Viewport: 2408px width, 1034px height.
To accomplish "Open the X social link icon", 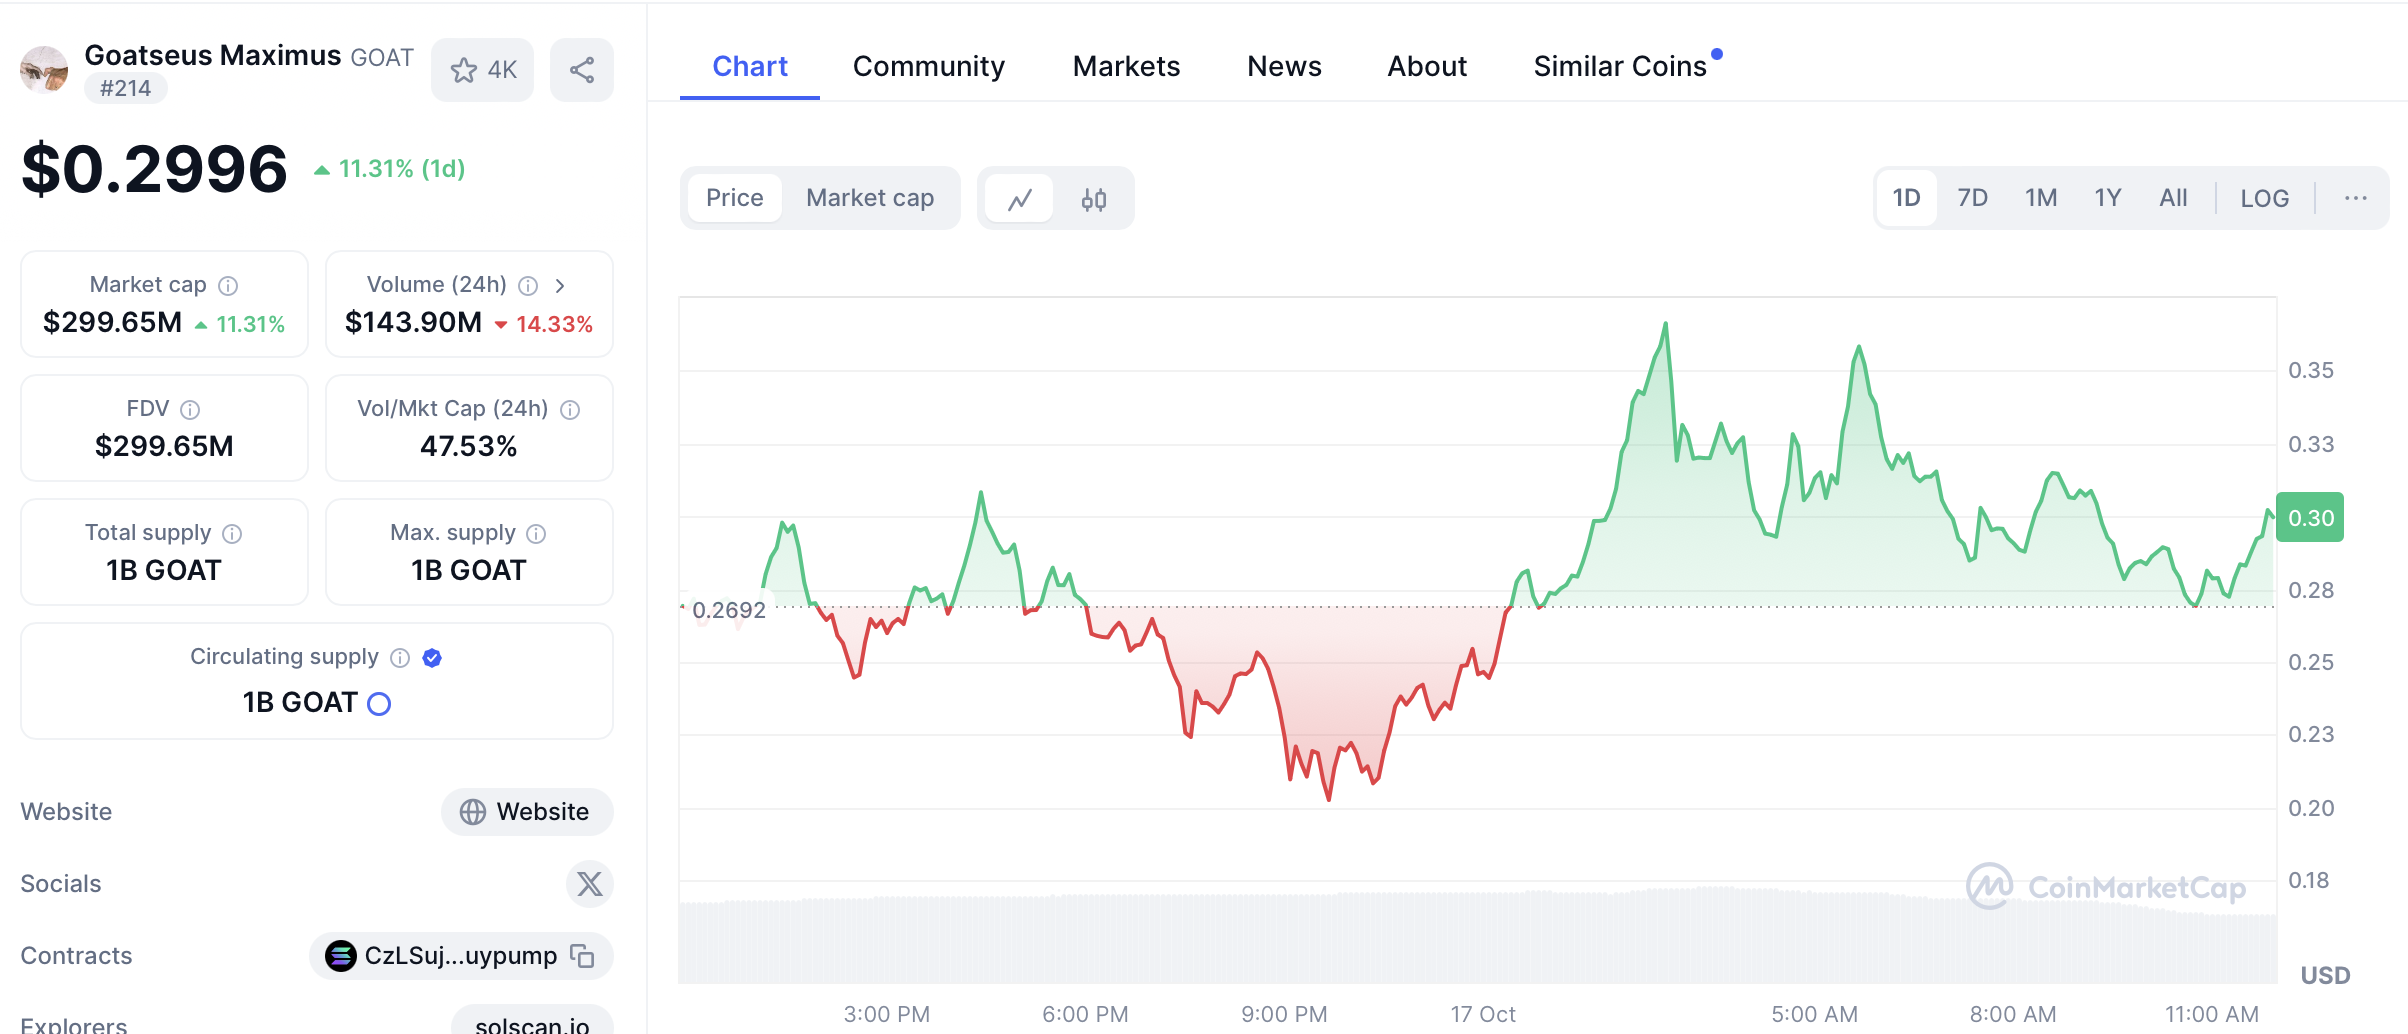I will [x=590, y=884].
